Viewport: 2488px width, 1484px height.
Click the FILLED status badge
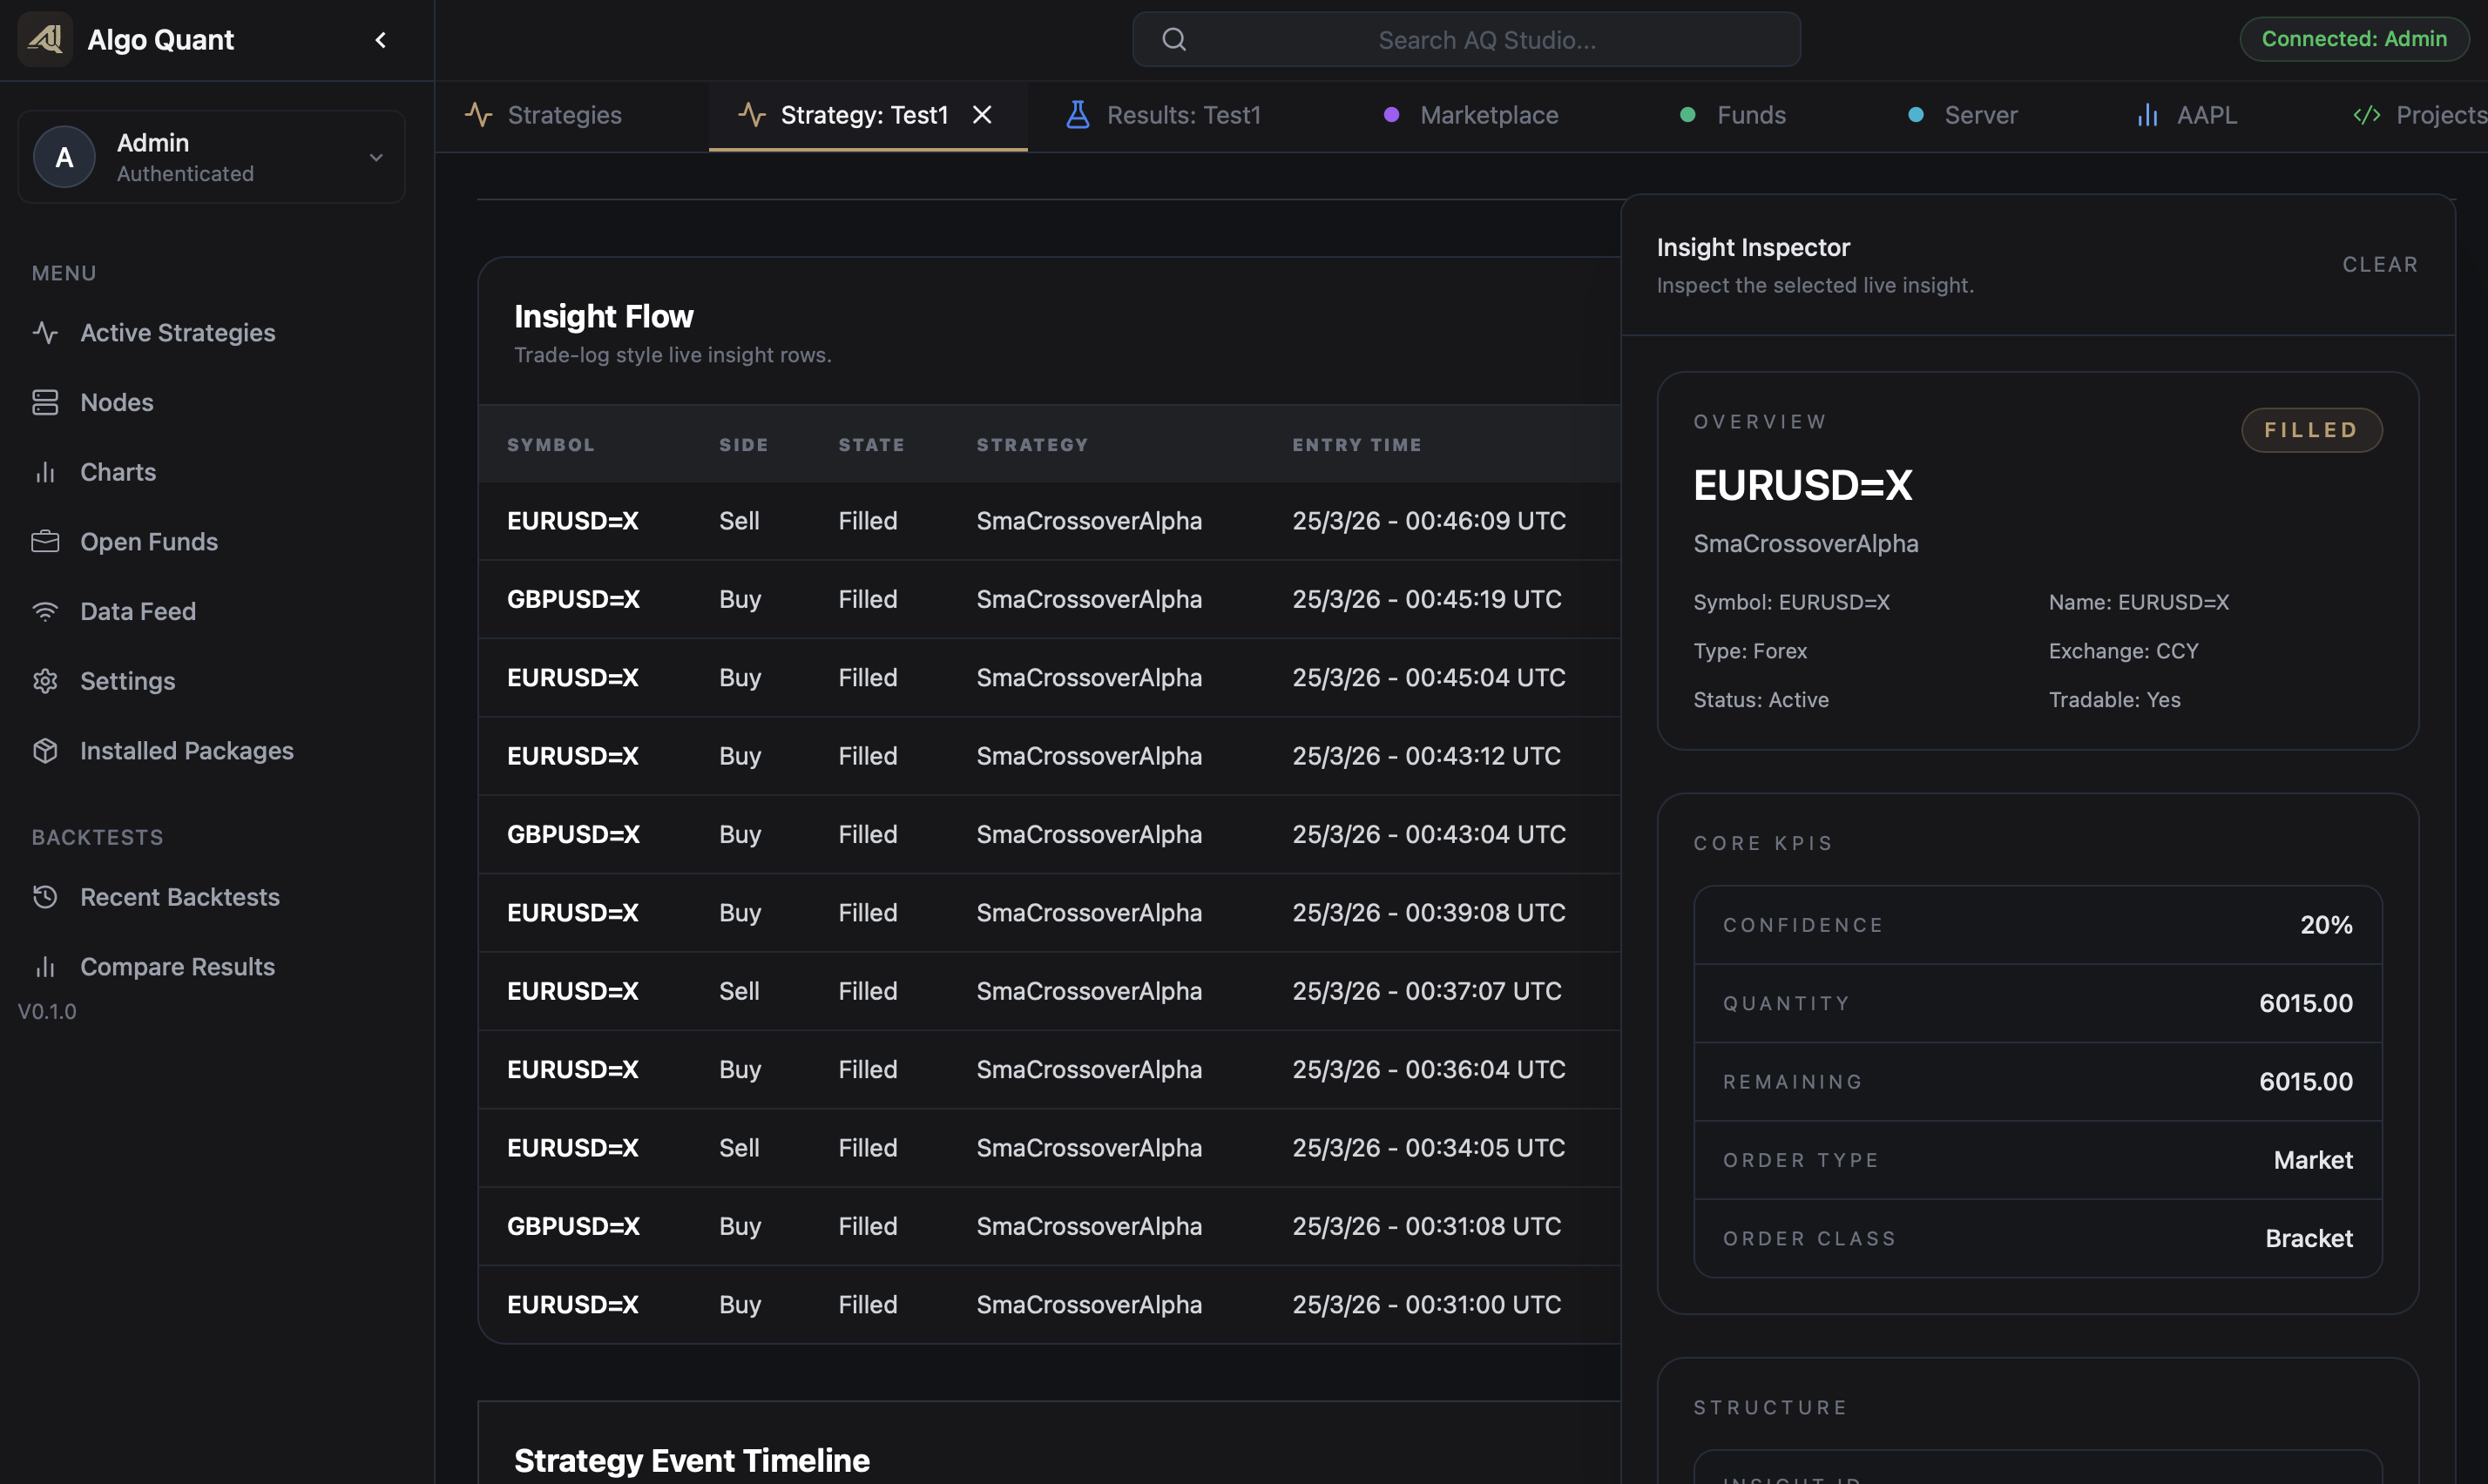(2311, 430)
